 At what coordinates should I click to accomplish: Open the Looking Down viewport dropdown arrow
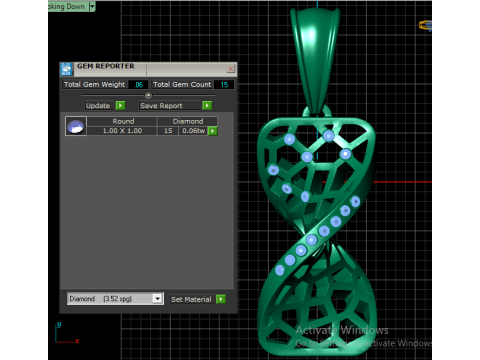pos(92,6)
